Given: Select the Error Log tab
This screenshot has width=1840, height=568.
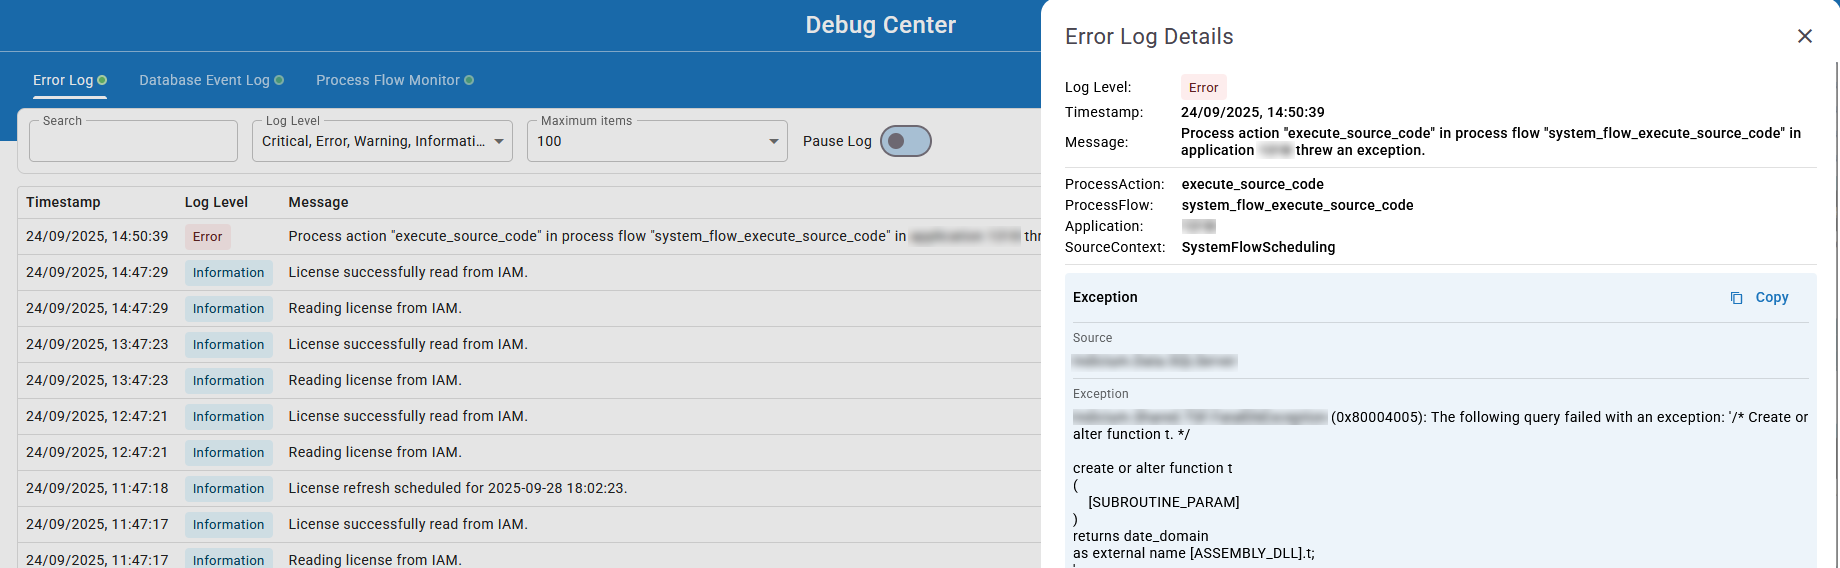Looking at the screenshot, I should pos(62,80).
